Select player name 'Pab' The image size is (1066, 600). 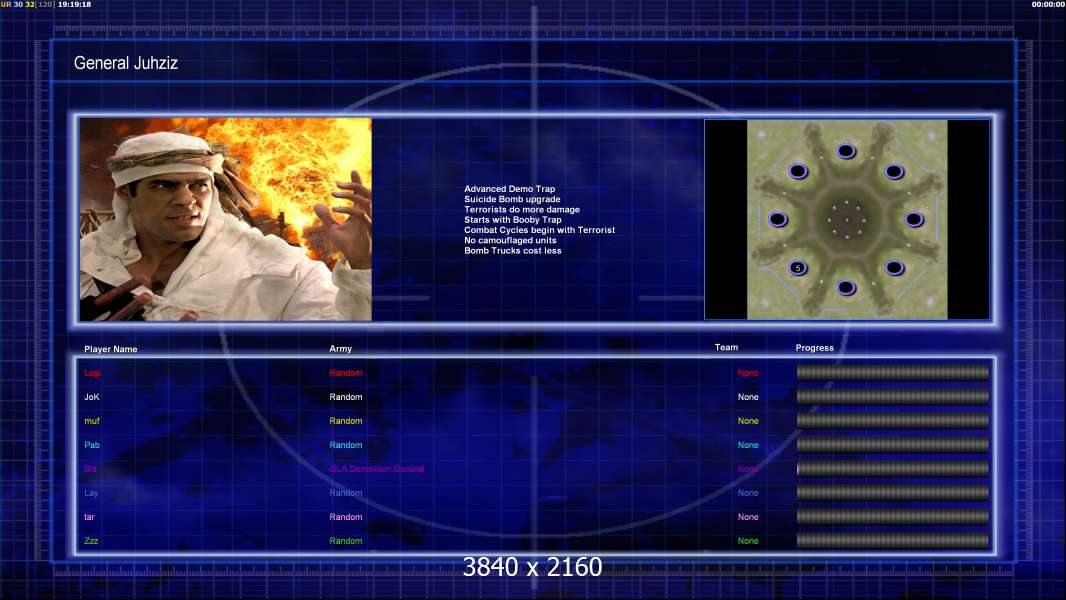pyautogui.click(x=92, y=445)
